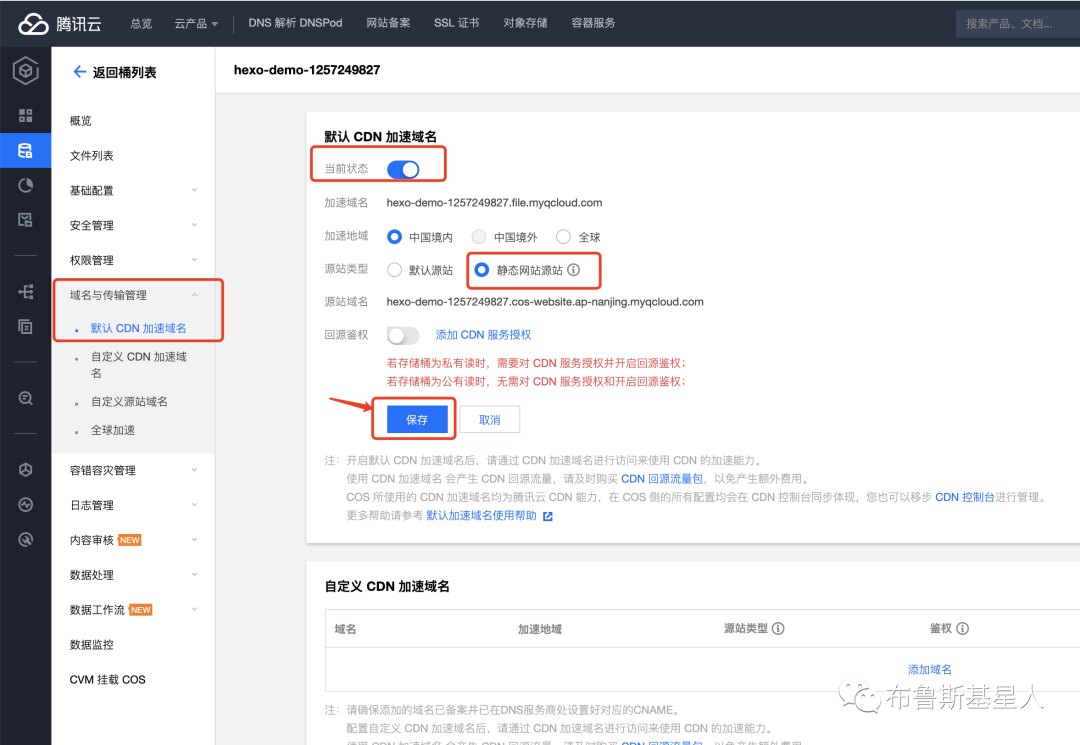Viewport: 1080px width, 745px height.
Task: Go to 文件列表 in sidebar
Action: (x=92, y=156)
